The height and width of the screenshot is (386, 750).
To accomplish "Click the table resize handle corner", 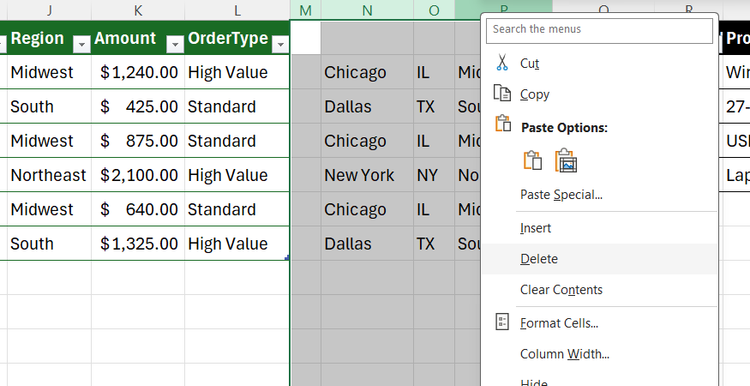I will [287, 258].
